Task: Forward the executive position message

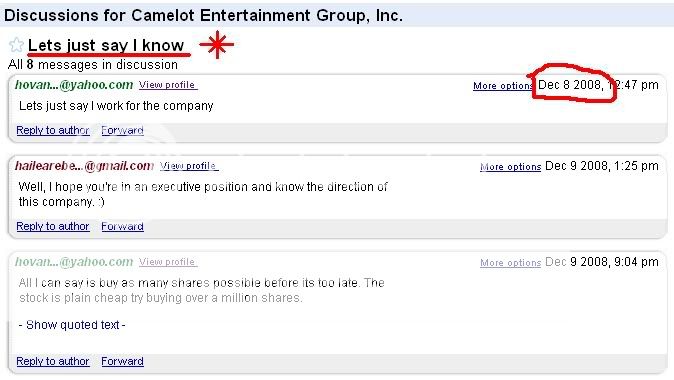Action: (x=123, y=226)
